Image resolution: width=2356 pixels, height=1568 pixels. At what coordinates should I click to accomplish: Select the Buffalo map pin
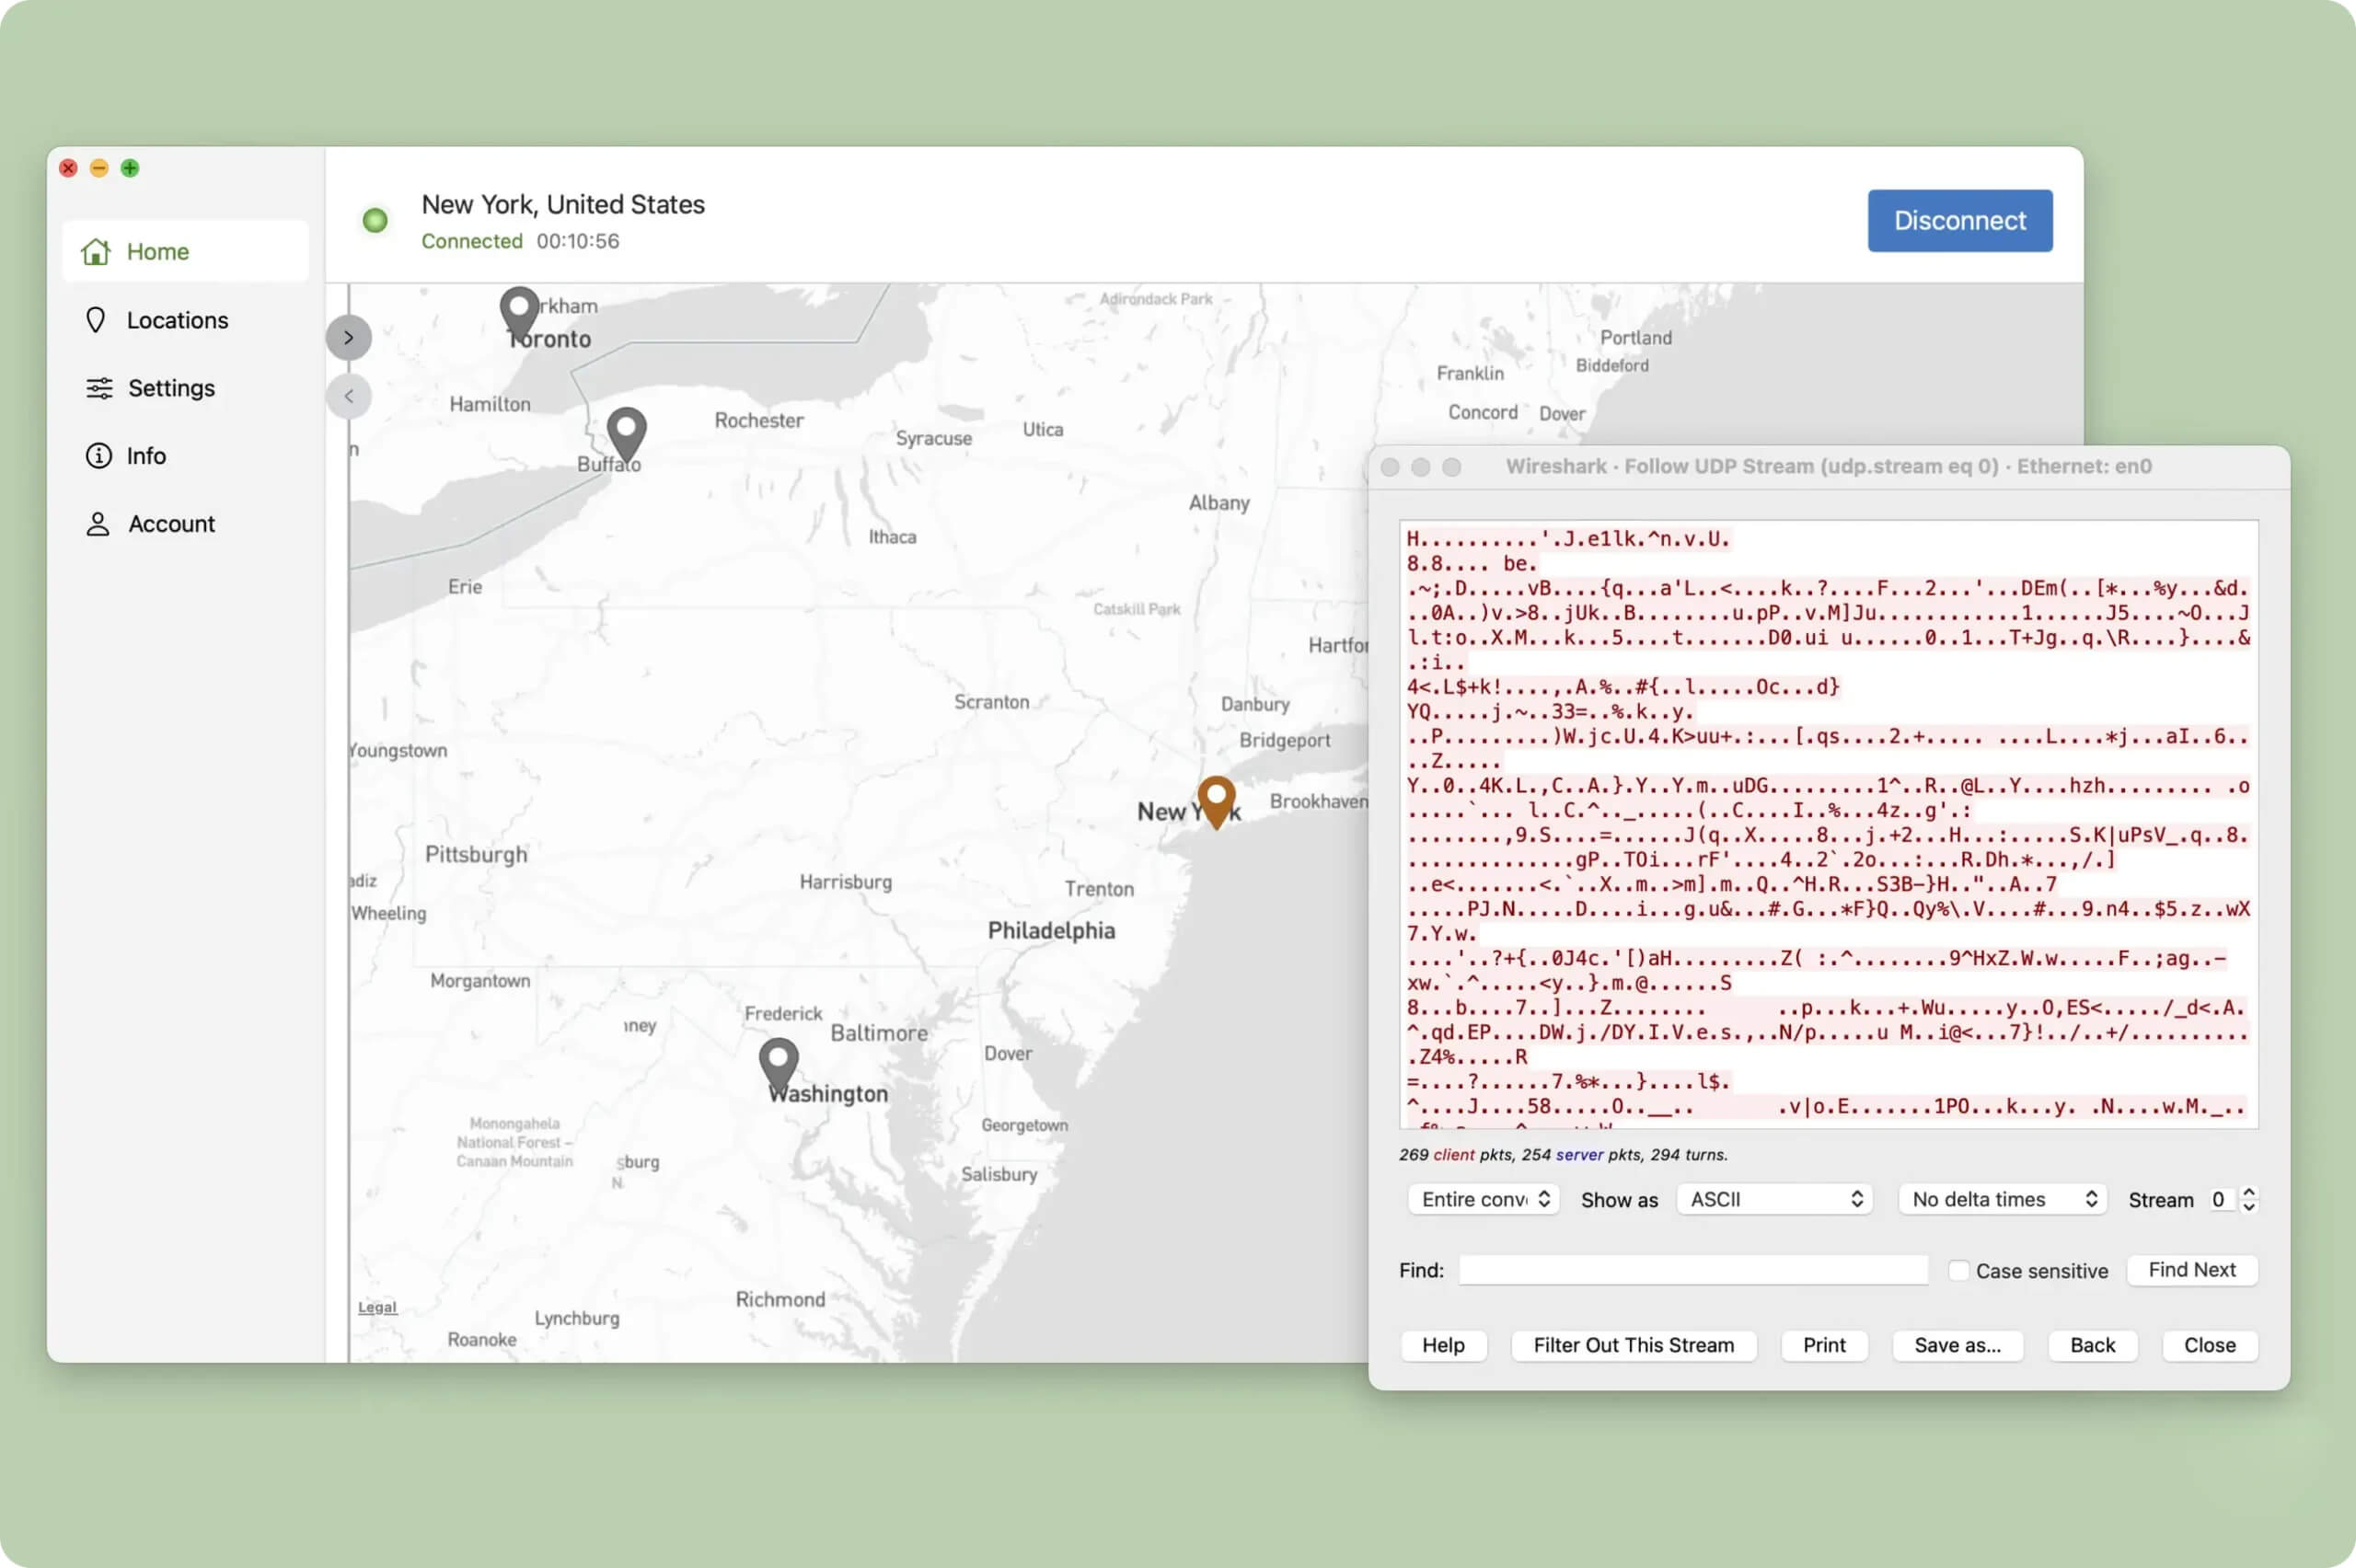pyautogui.click(x=626, y=430)
